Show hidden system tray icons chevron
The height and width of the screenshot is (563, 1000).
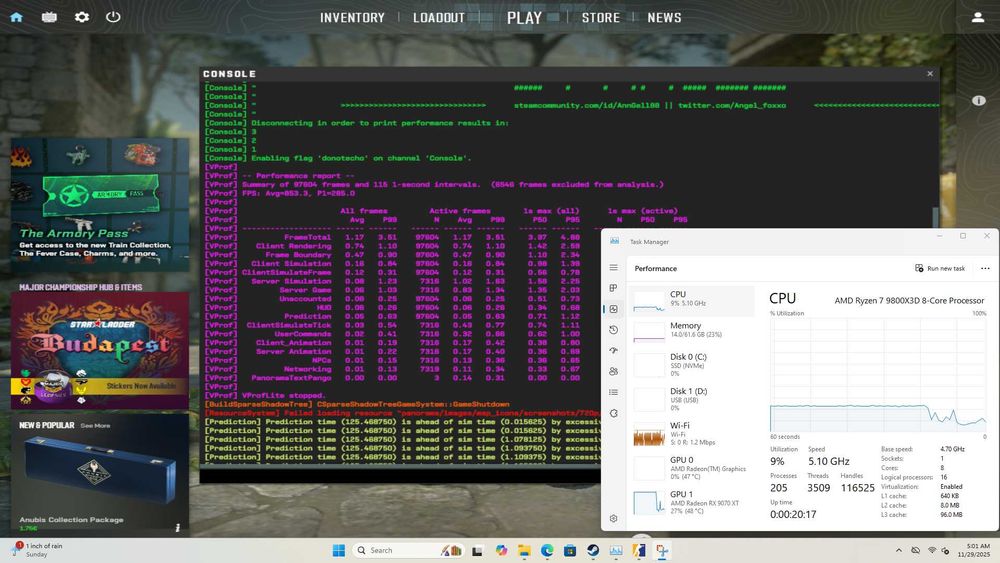tap(899, 550)
